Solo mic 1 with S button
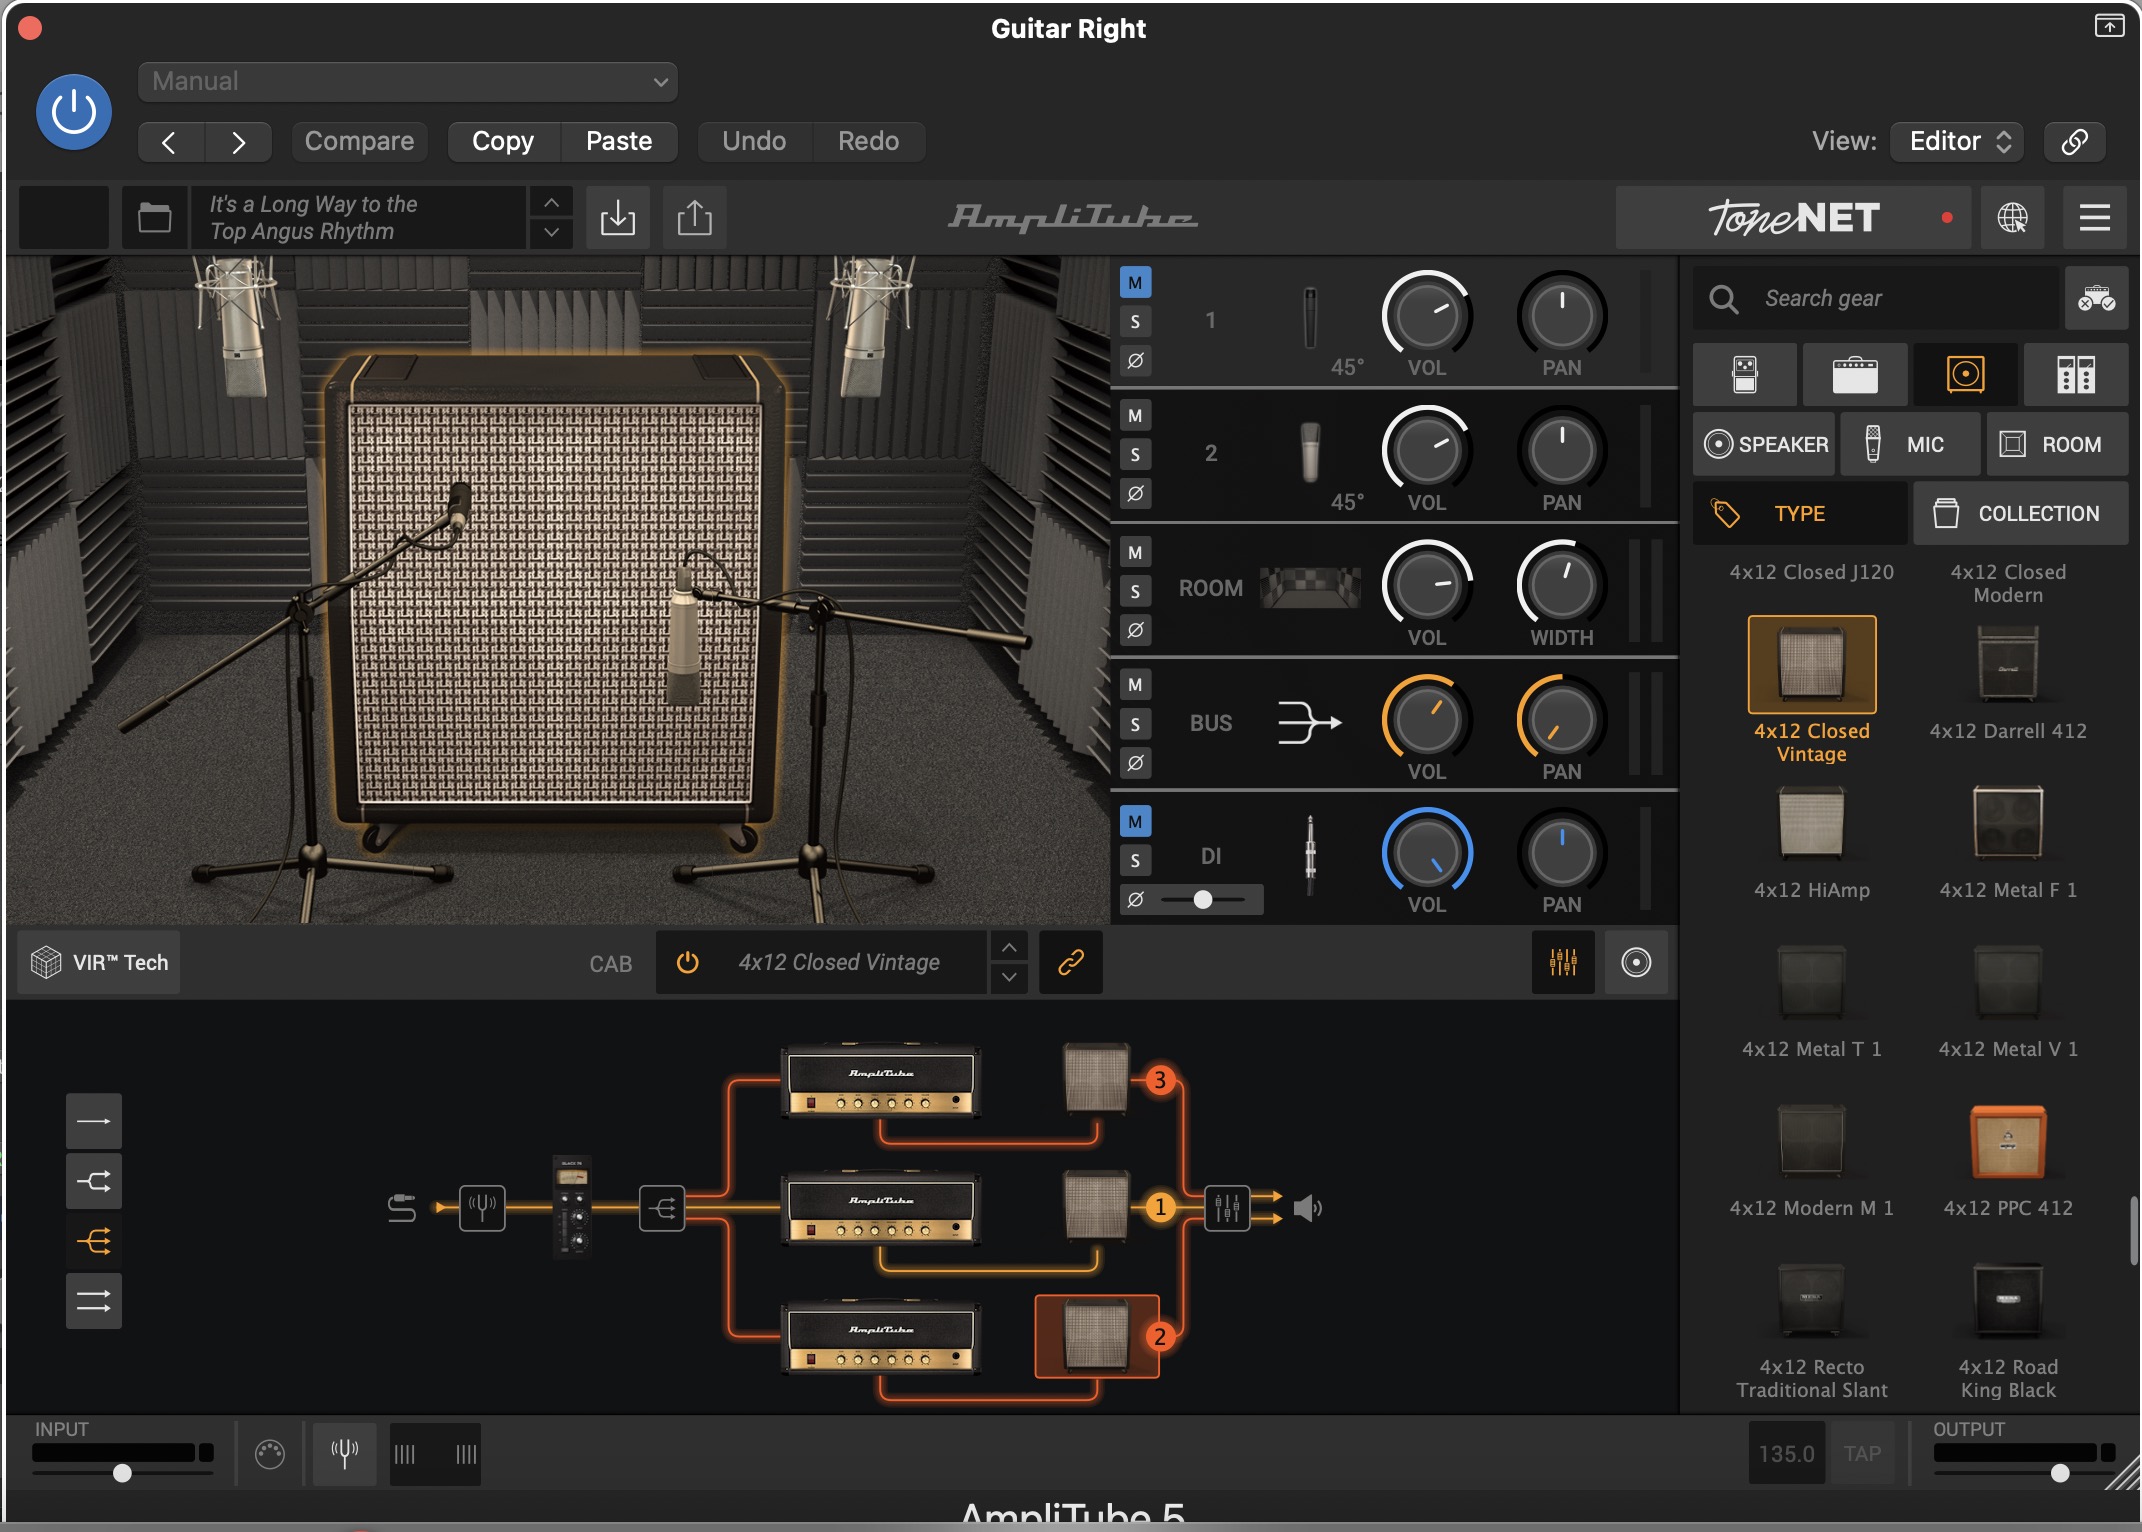This screenshot has width=2142, height=1532. tap(1135, 322)
